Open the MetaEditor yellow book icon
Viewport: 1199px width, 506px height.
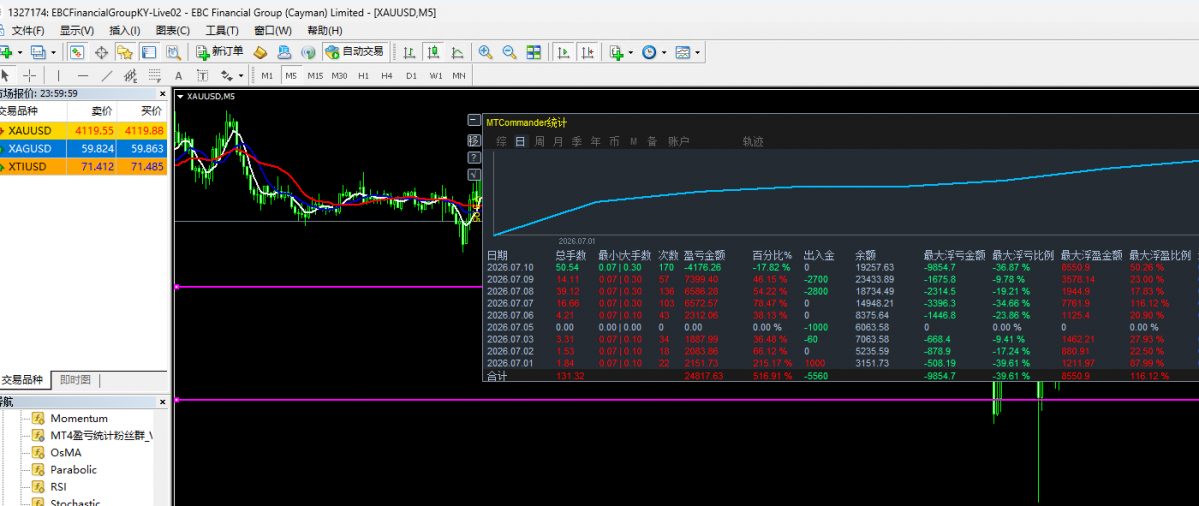(x=260, y=52)
